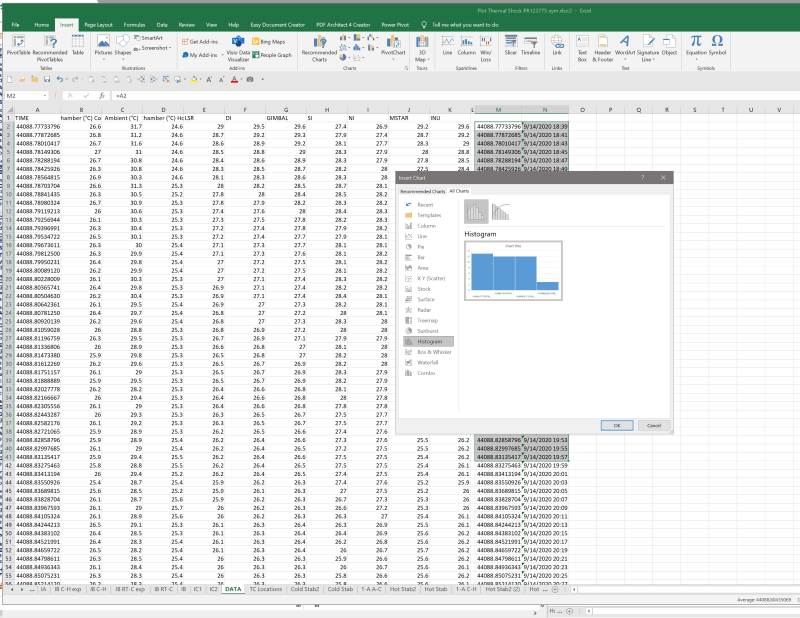The image size is (800, 618).
Task: Open the File menu tab
Action: click(16, 24)
